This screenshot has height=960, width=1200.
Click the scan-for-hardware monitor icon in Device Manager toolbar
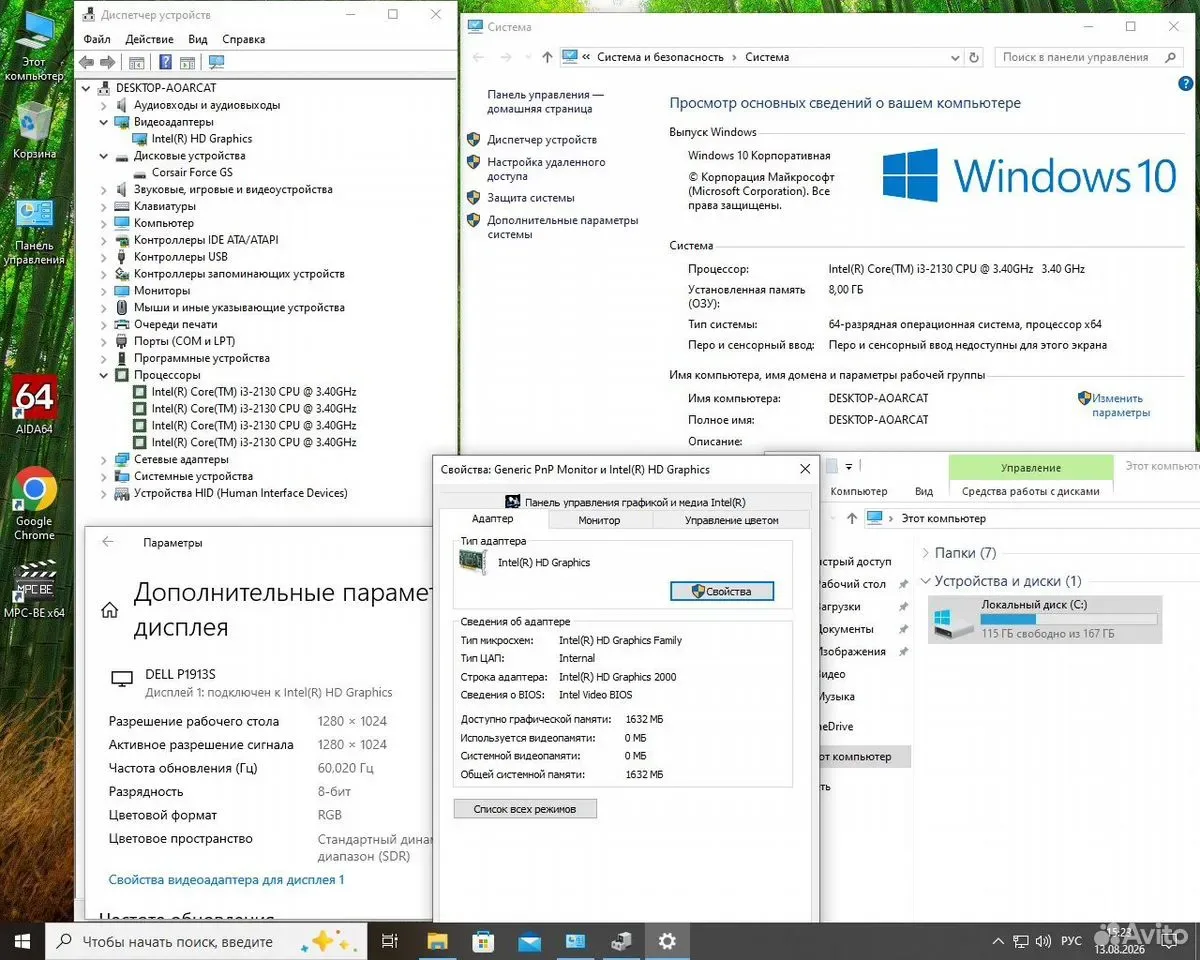(x=216, y=62)
